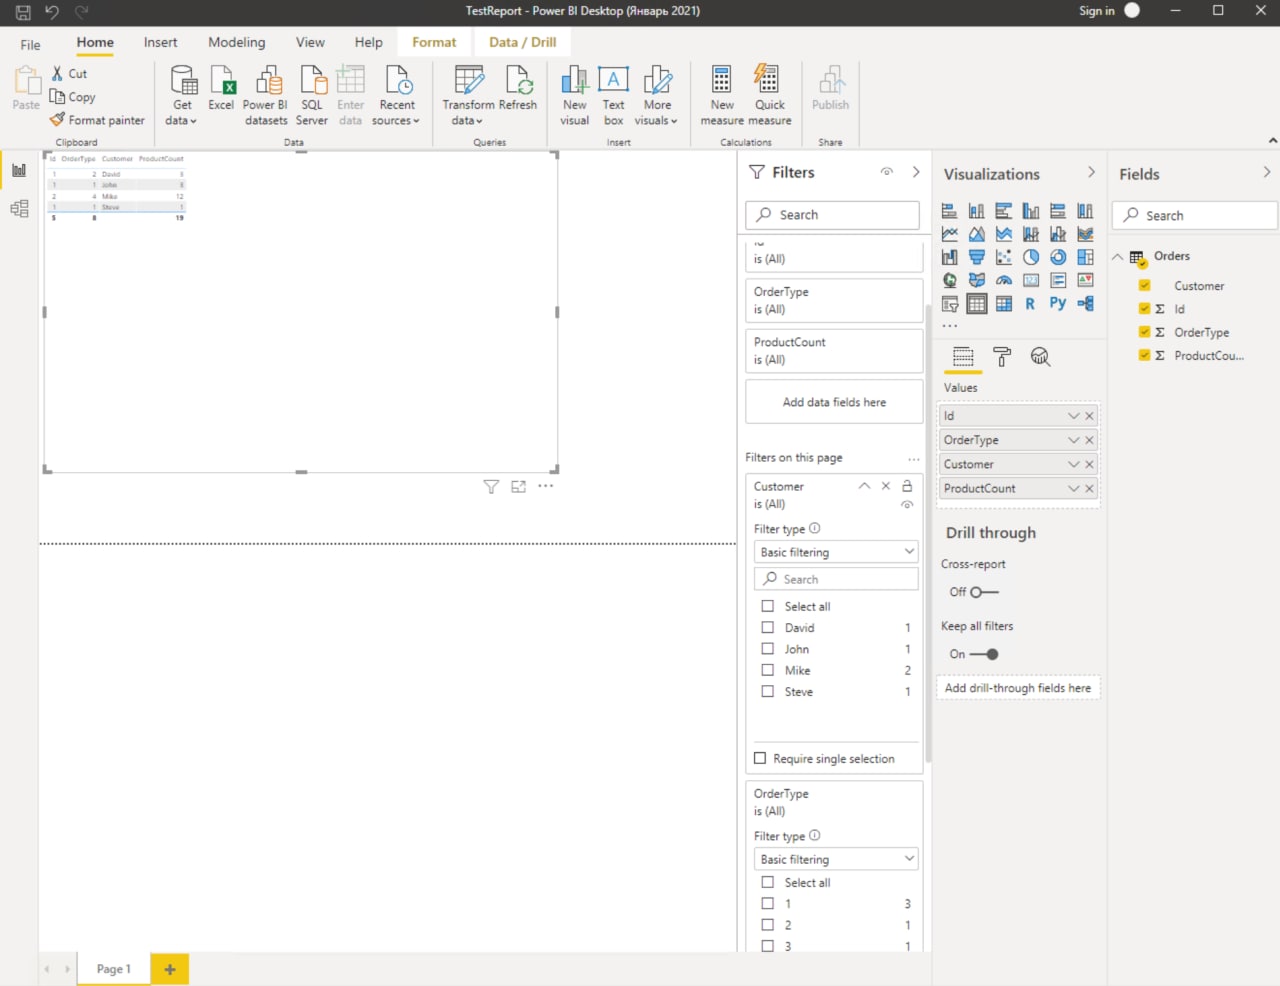Select the matrix visualization icon
The height and width of the screenshot is (986, 1280).
click(1003, 304)
